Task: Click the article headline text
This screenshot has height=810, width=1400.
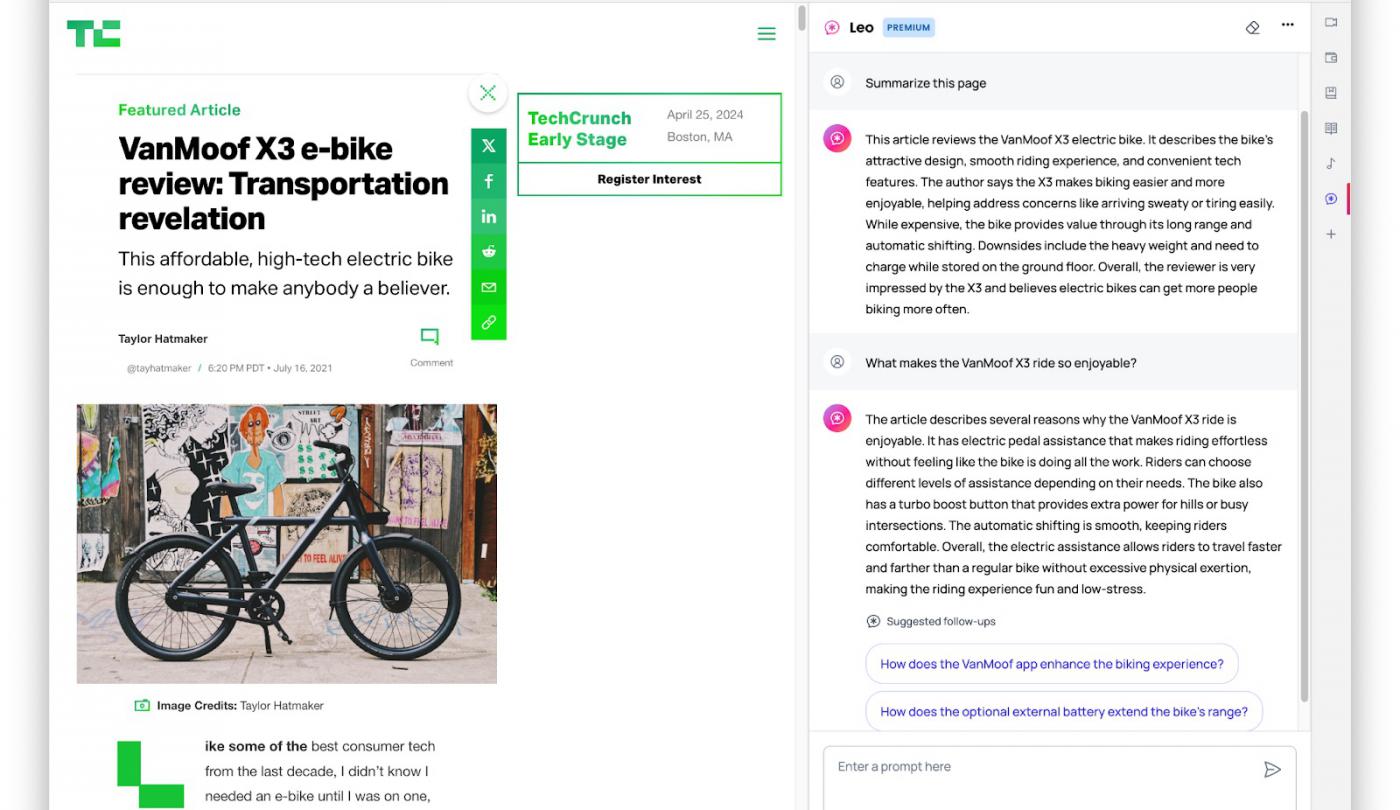Action: (x=283, y=183)
